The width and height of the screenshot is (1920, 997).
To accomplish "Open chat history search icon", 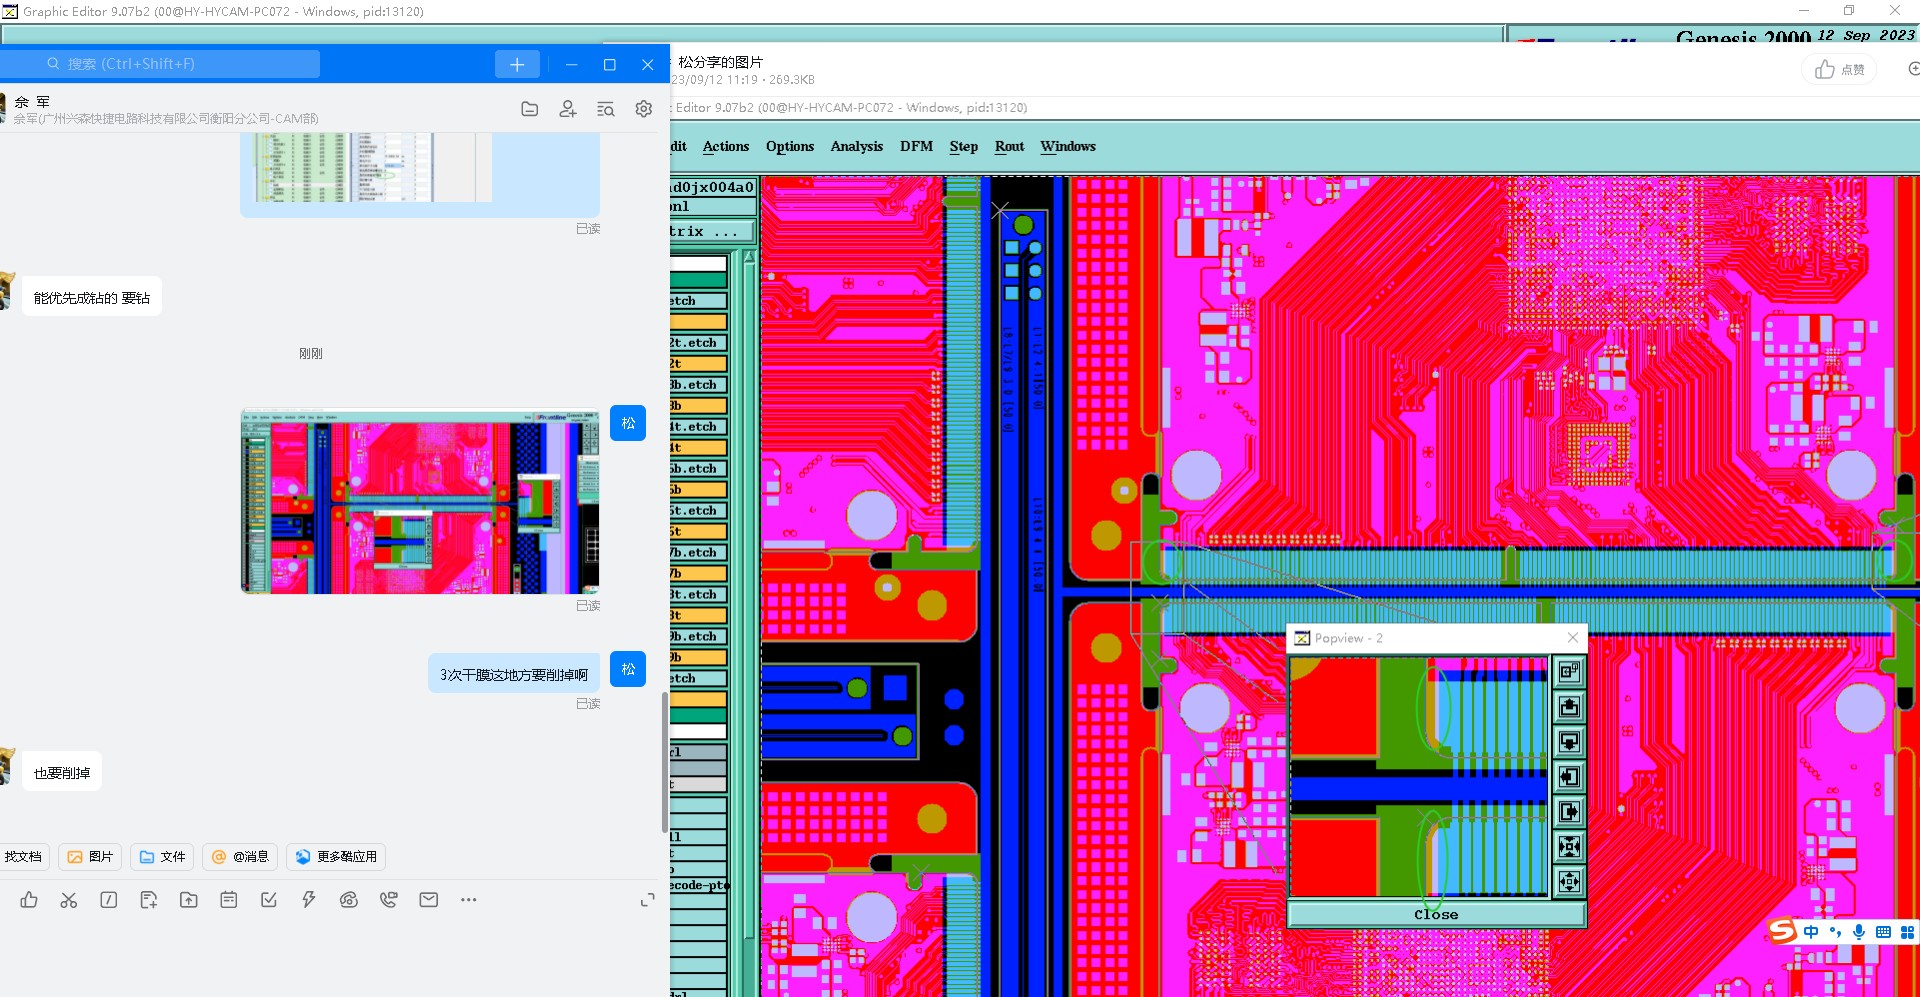I will click(606, 109).
